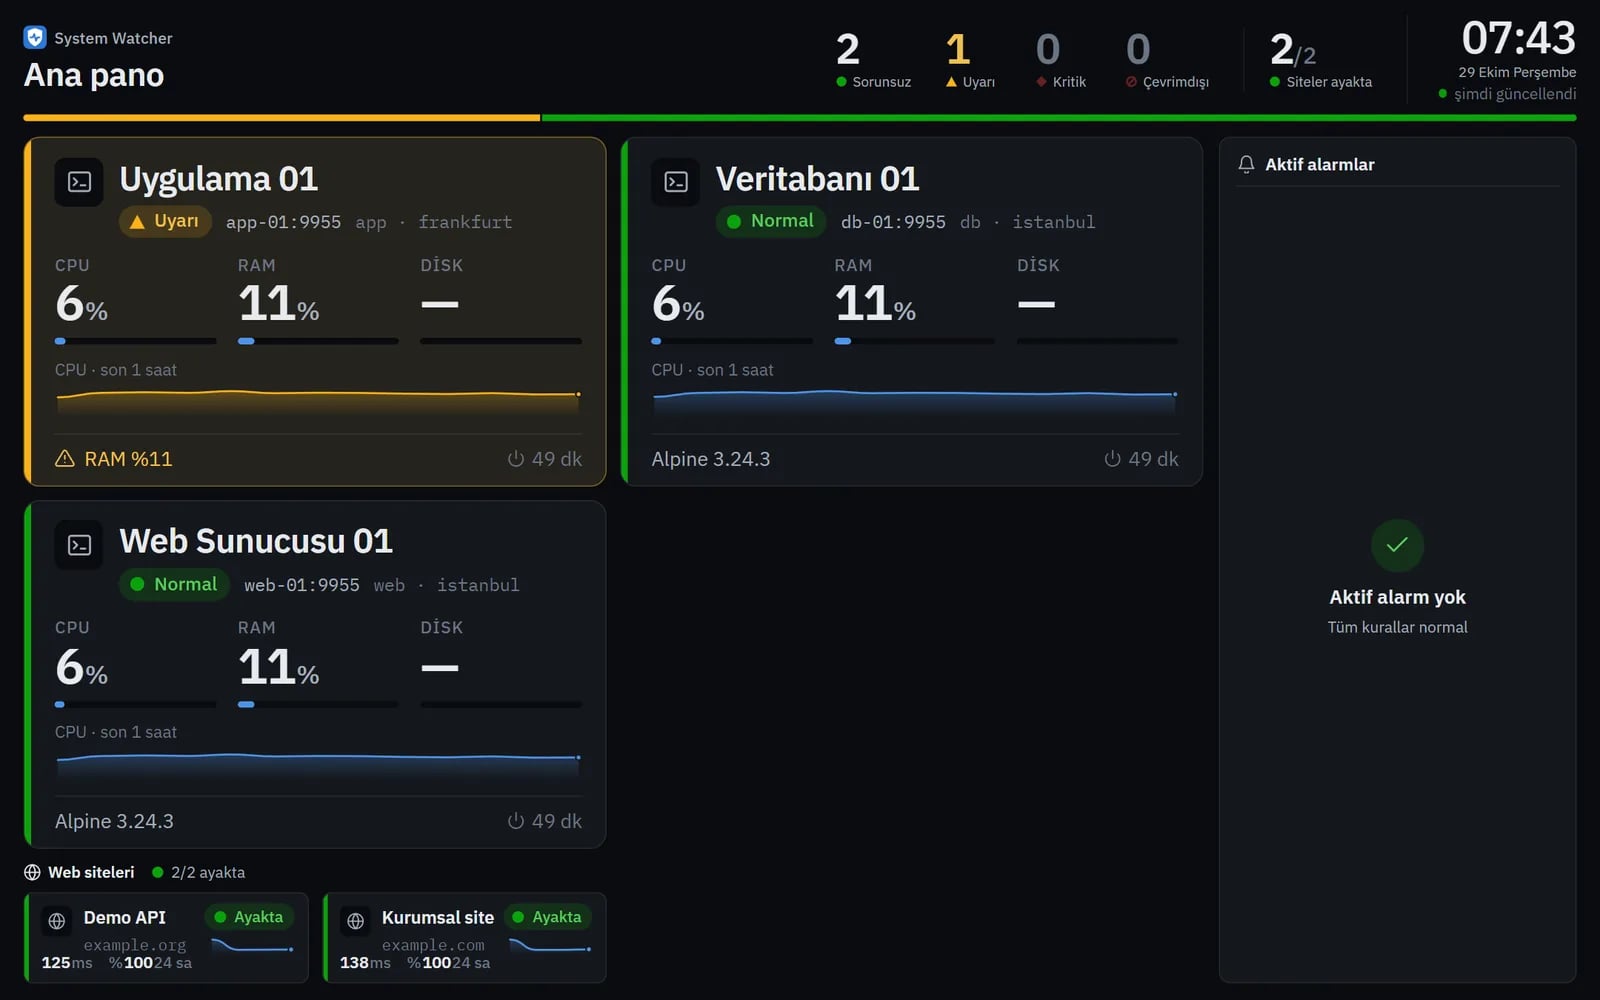
Task: Click the 'Aktif alarmlar' panel heading
Action: click(1319, 164)
